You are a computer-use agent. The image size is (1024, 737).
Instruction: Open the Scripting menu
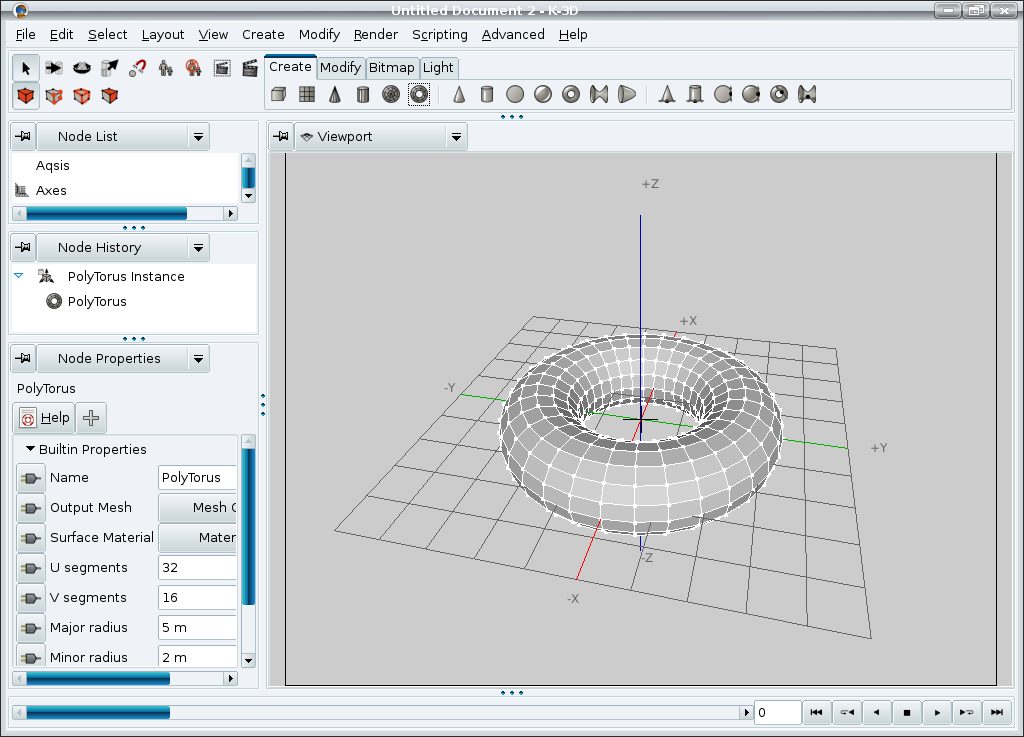tap(439, 34)
